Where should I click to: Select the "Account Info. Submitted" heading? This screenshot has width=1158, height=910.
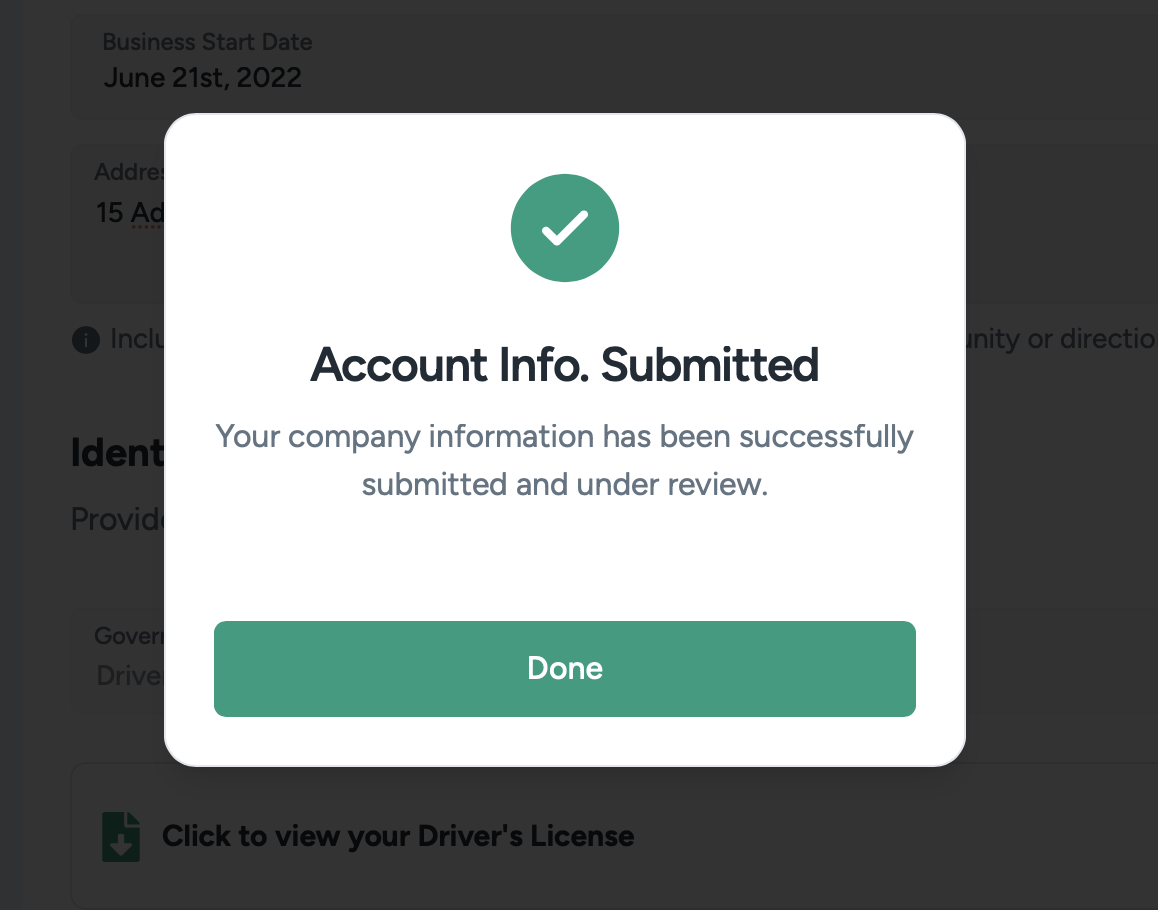(565, 365)
